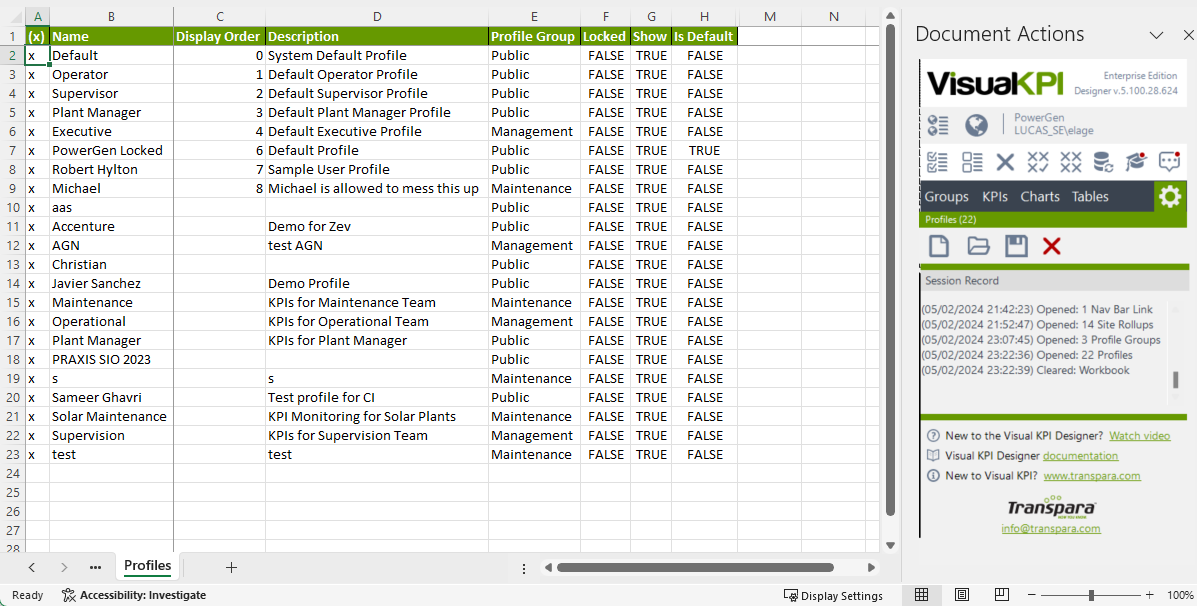The width and height of the screenshot is (1197, 606).
Task: Click the unchecked list deselect-all icon
Action: 972,162
